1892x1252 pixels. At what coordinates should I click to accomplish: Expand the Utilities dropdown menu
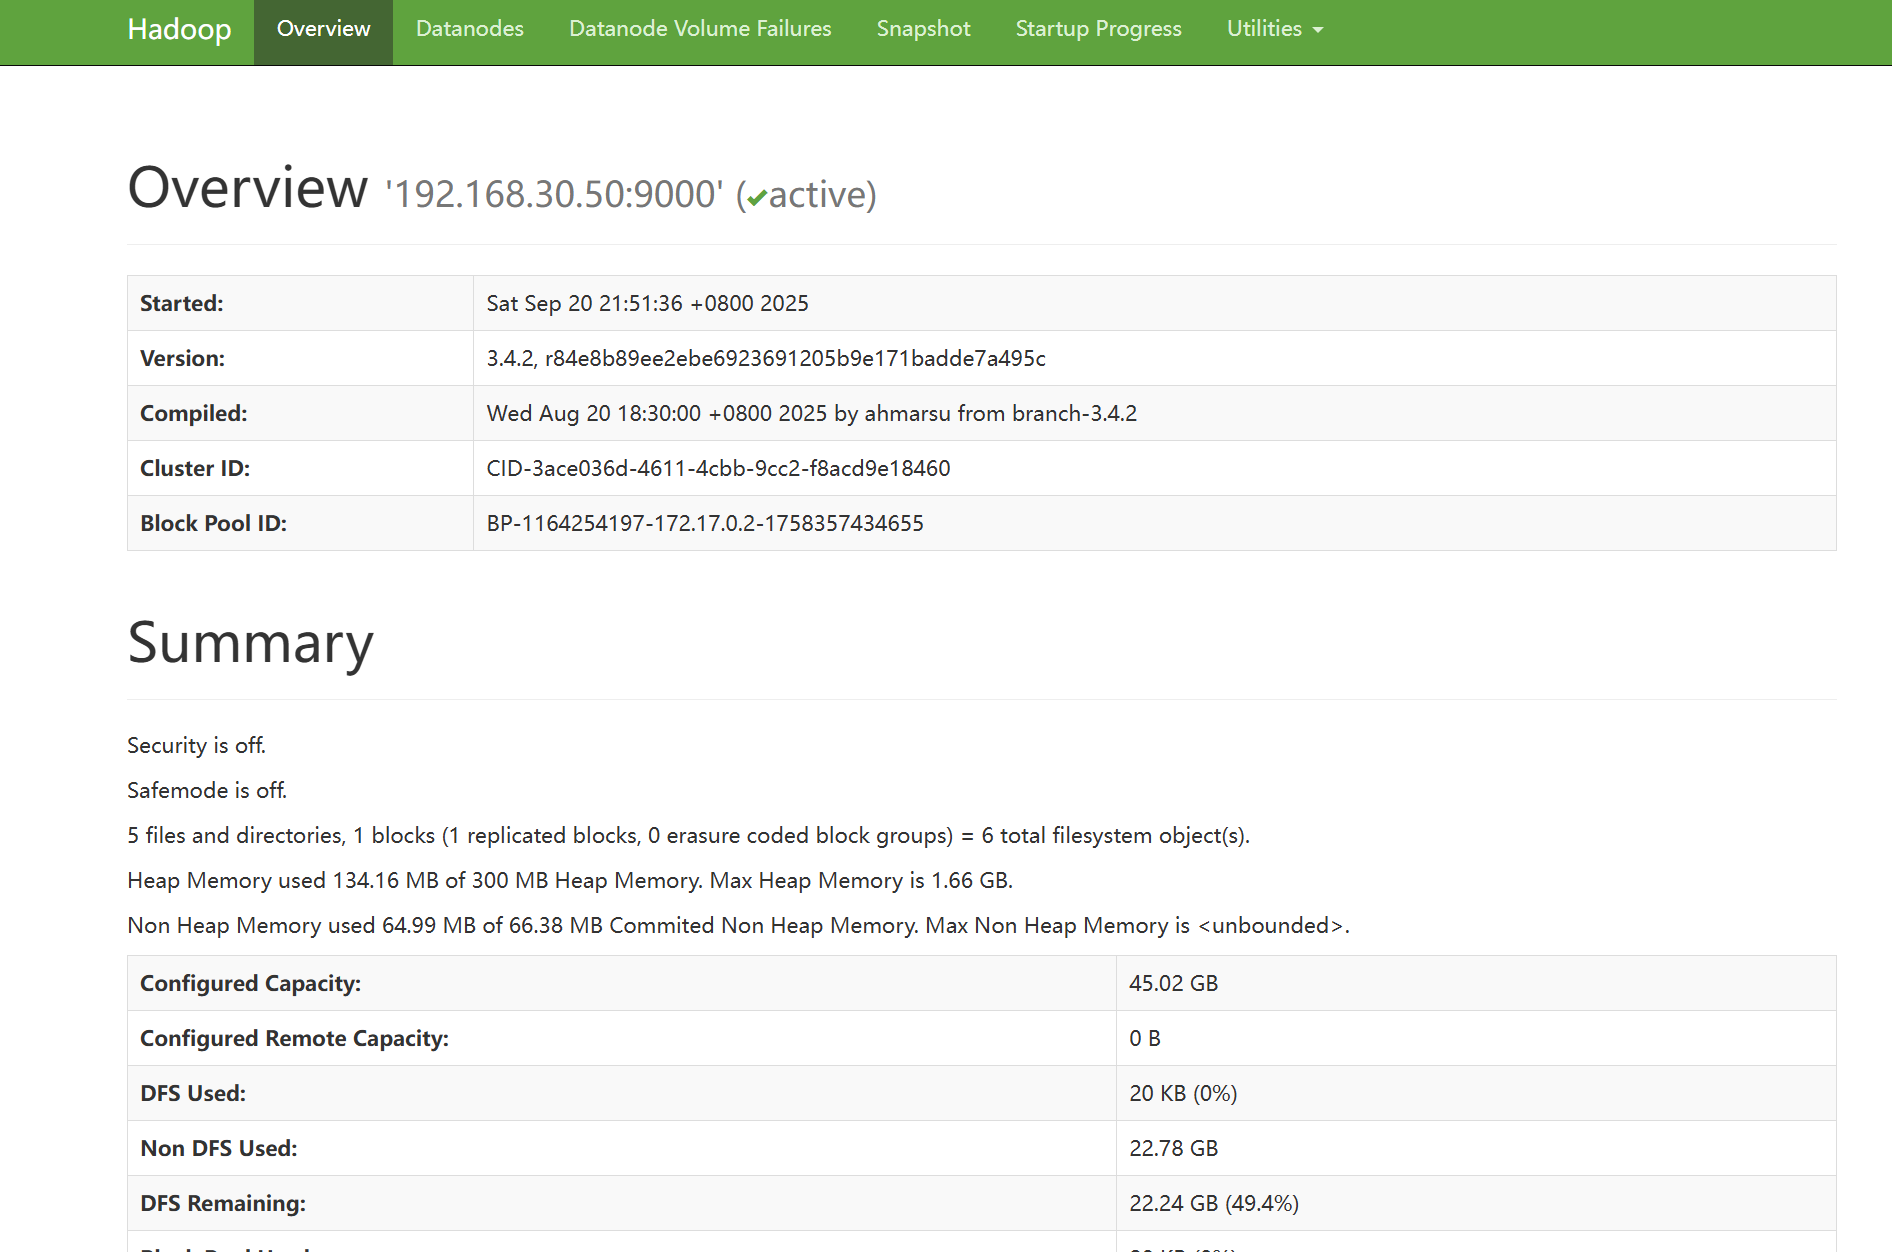point(1274,30)
